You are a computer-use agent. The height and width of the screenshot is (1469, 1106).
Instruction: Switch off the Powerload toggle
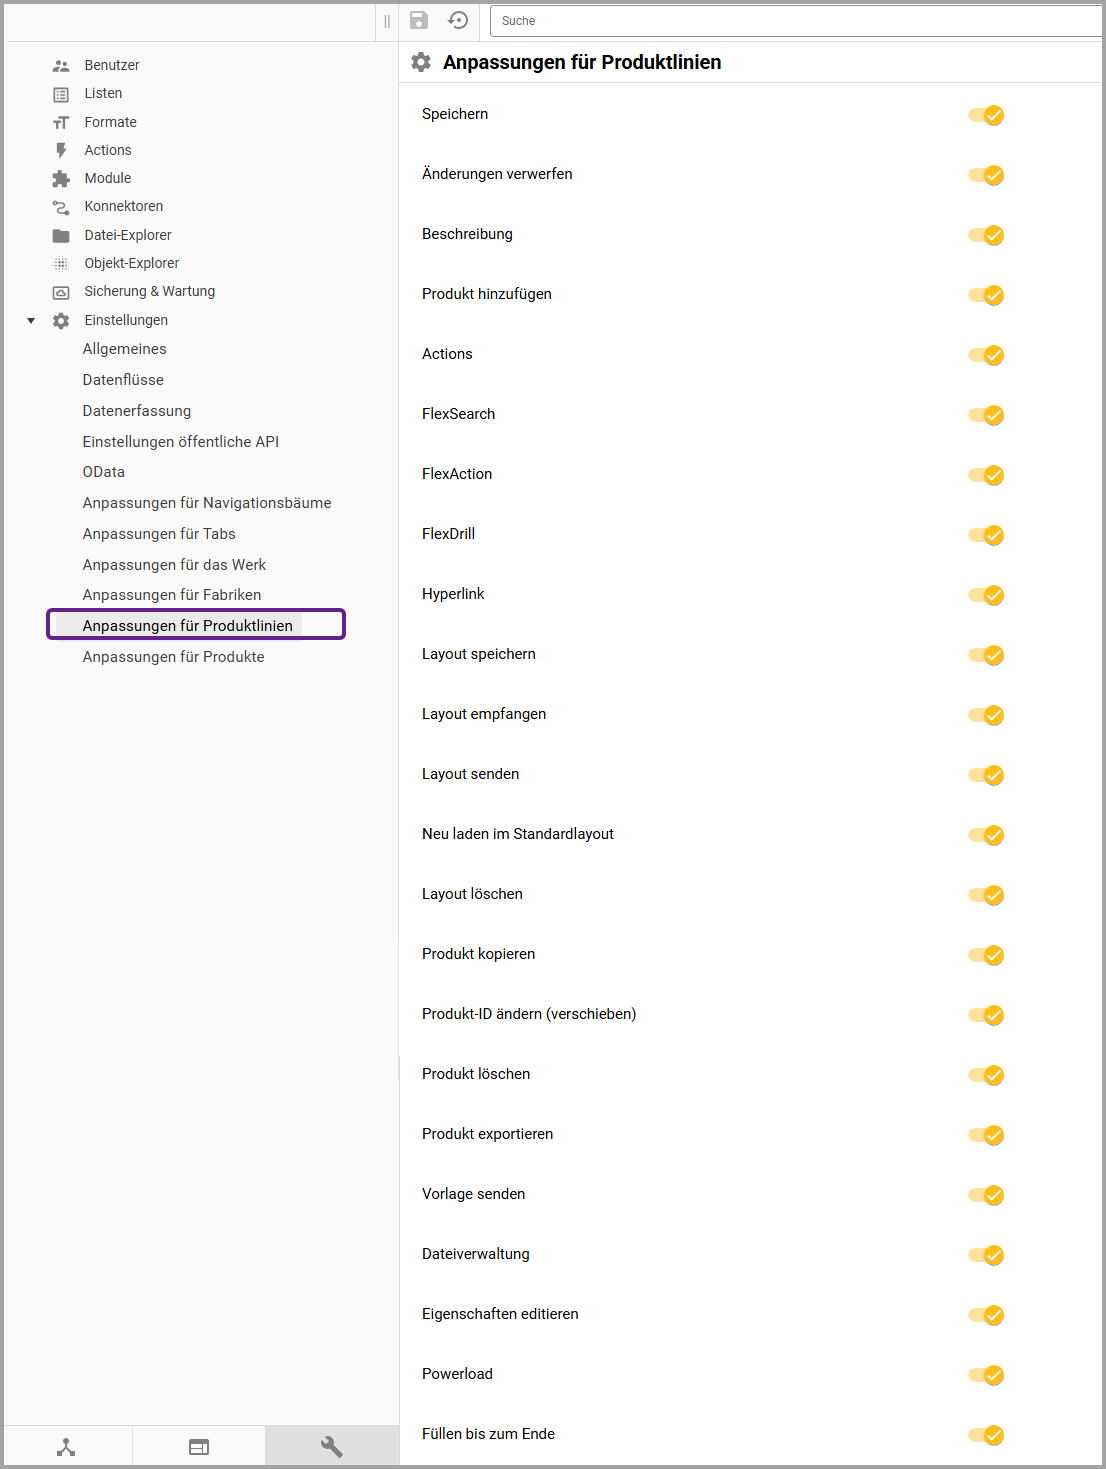tap(986, 1375)
